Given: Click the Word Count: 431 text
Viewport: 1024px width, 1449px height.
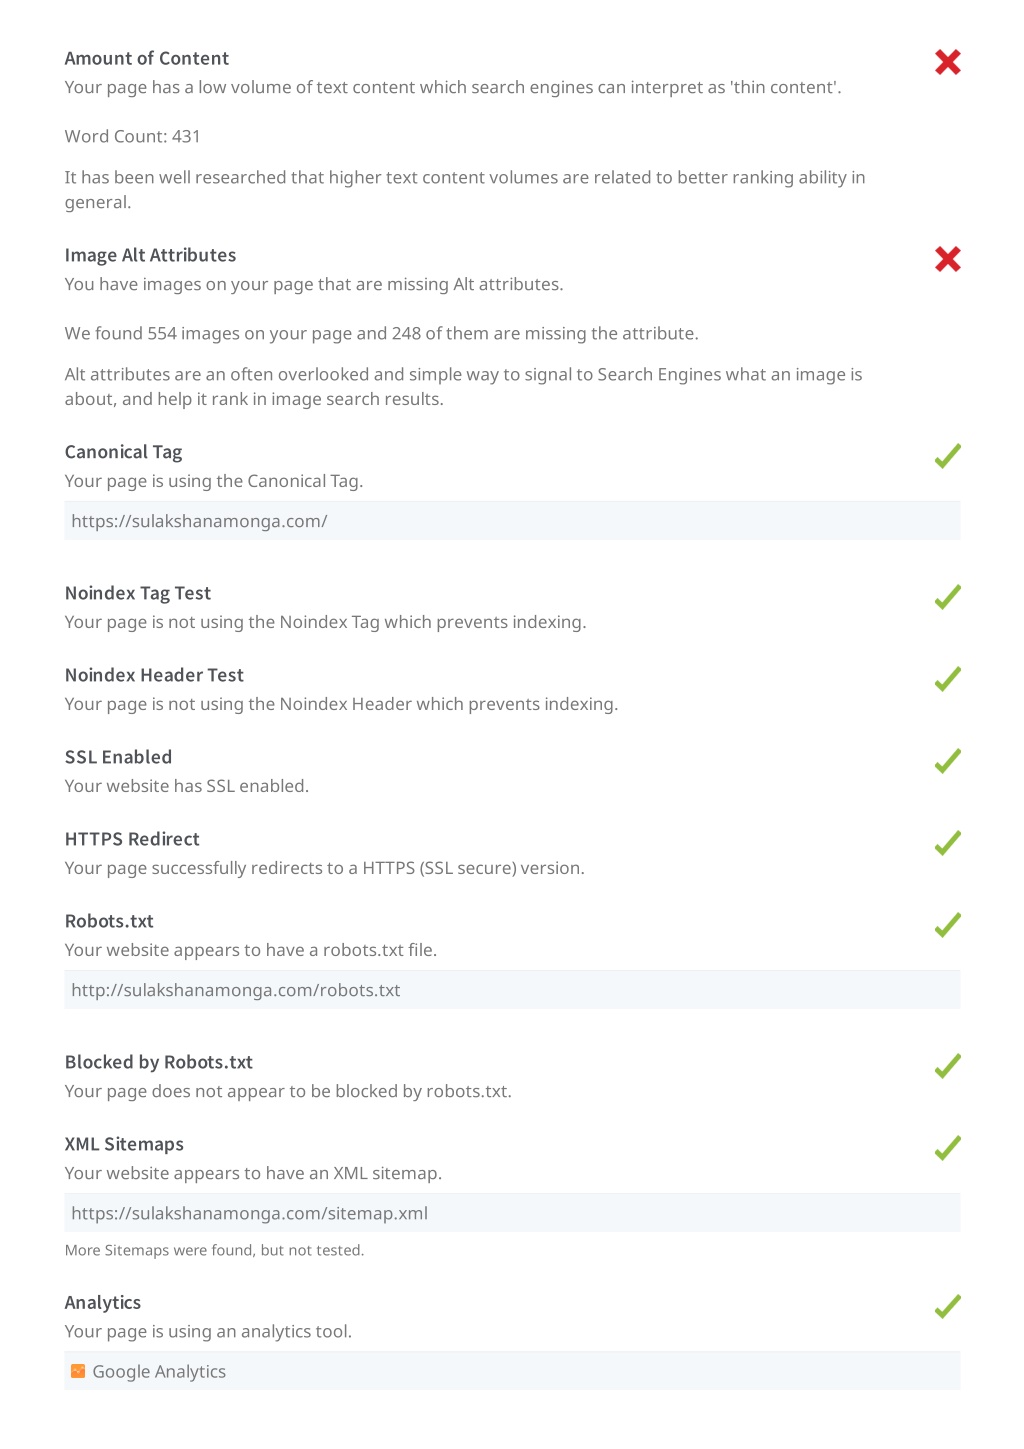Looking at the screenshot, I should click(132, 136).
